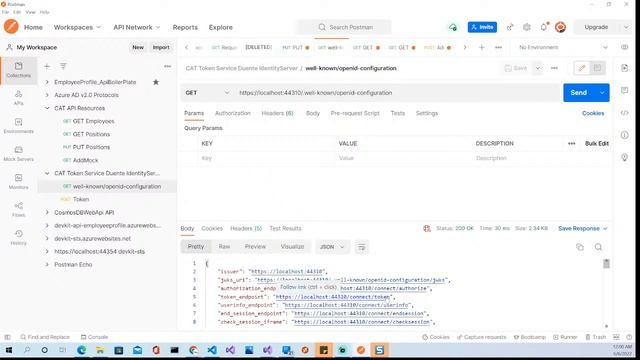This screenshot has width=640, height=360.
Task: Collapse the CAT API Resources collection
Action: pos(47,108)
